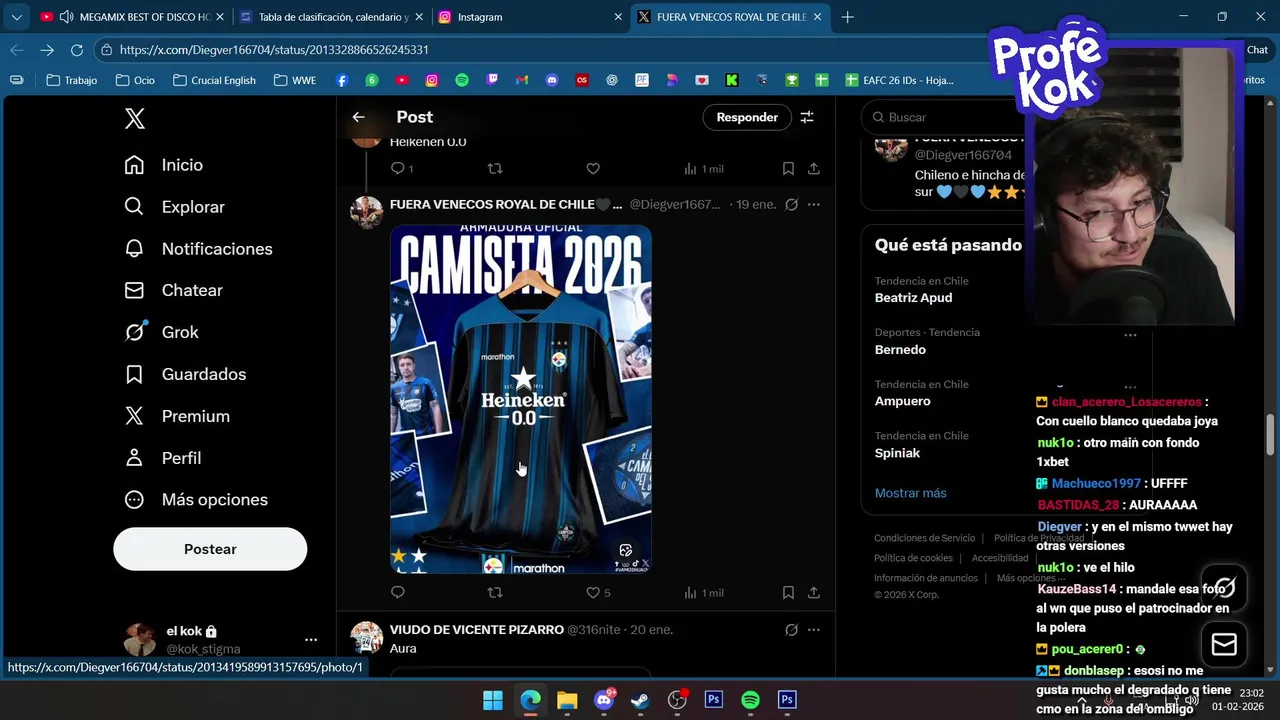Viewport: 1280px width, 720px height.
Task: Open the 19 ene. post timestamp
Action: click(756, 204)
